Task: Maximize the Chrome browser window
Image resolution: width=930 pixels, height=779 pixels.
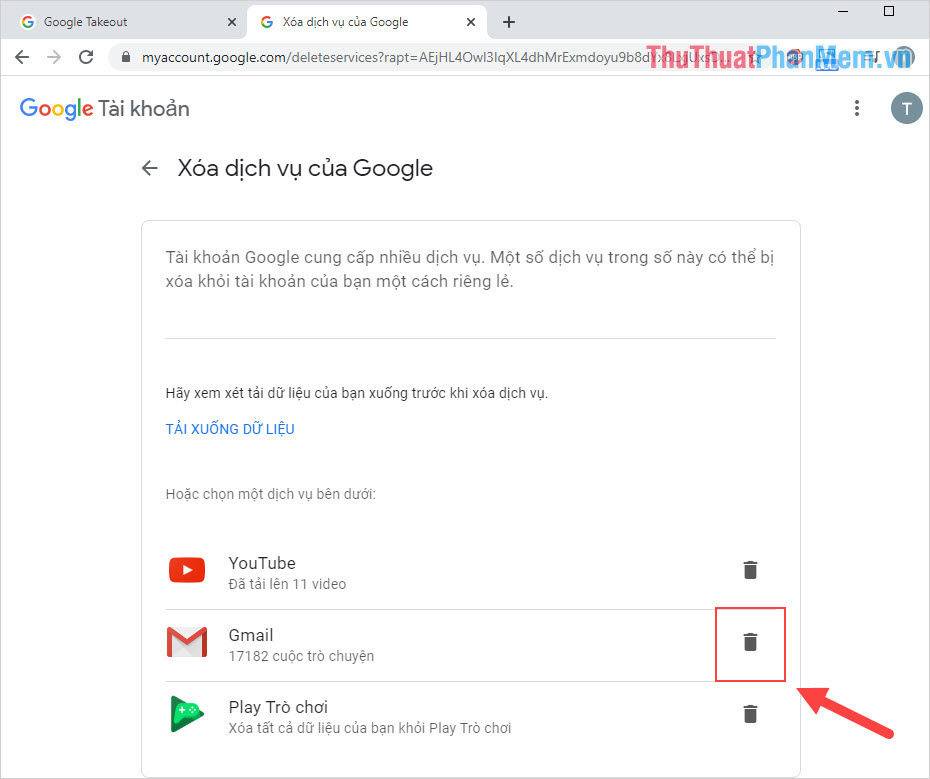Action: pos(888,11)
